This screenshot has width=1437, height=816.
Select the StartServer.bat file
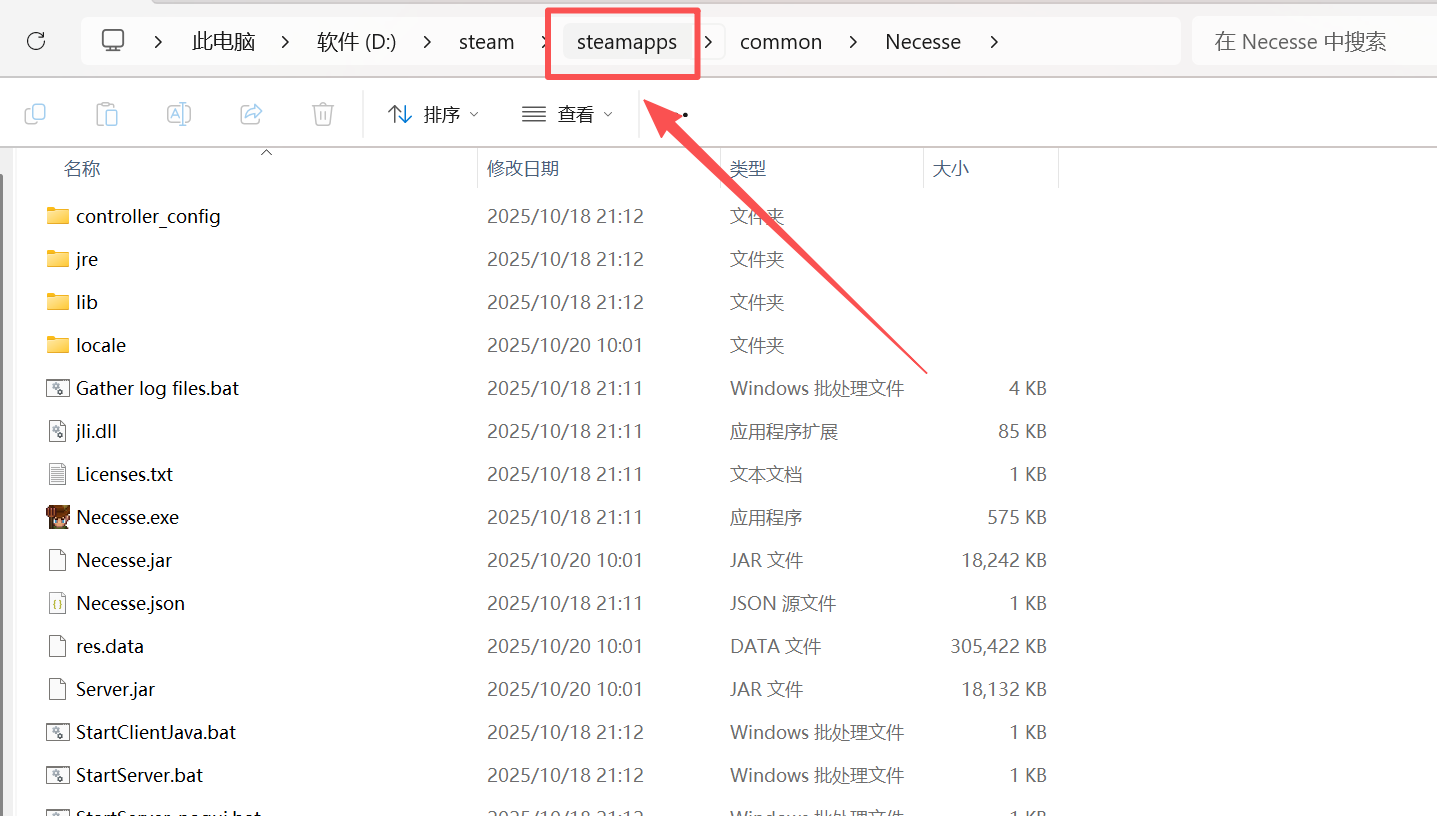point(139,775)
